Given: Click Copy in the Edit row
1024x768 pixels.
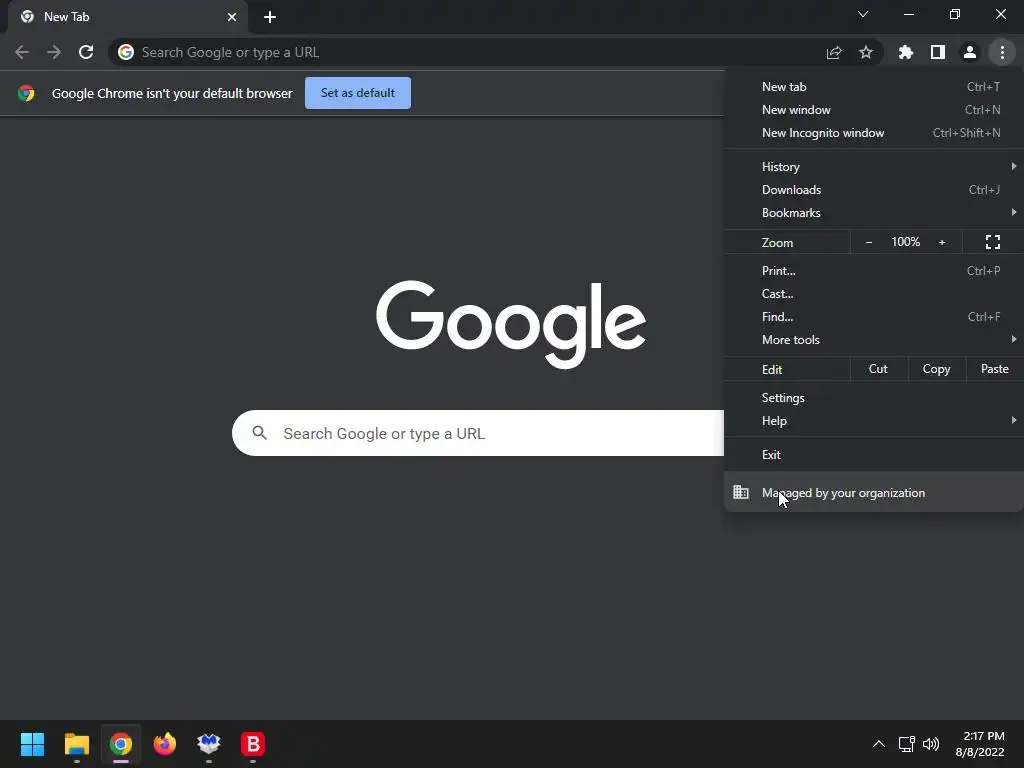Looking at the screenshot, I should click(x=936, y=369).
